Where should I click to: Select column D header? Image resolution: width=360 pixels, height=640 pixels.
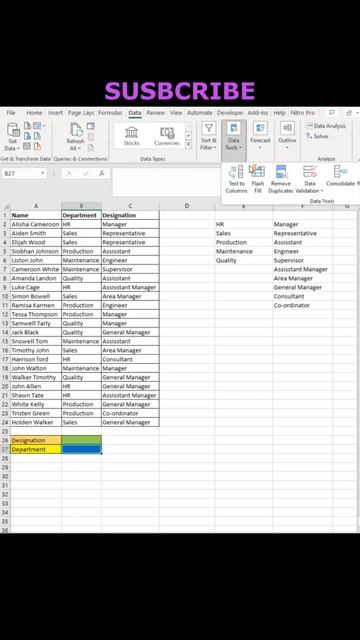pyautogui.click(x=187, y=206)
